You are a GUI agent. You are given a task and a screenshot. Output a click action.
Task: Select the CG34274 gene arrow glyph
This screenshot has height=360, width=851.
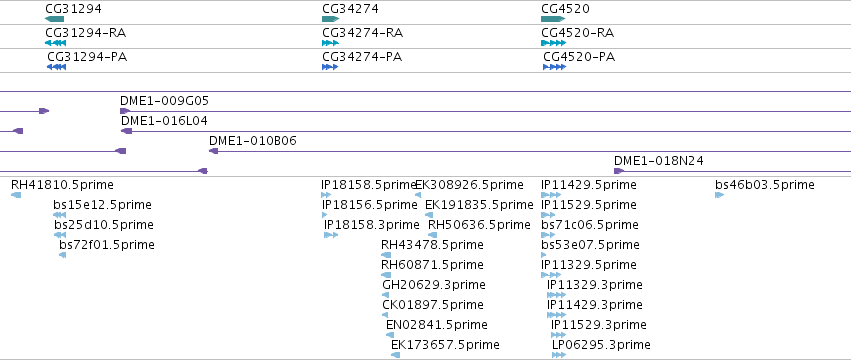(x=331, y=19)
